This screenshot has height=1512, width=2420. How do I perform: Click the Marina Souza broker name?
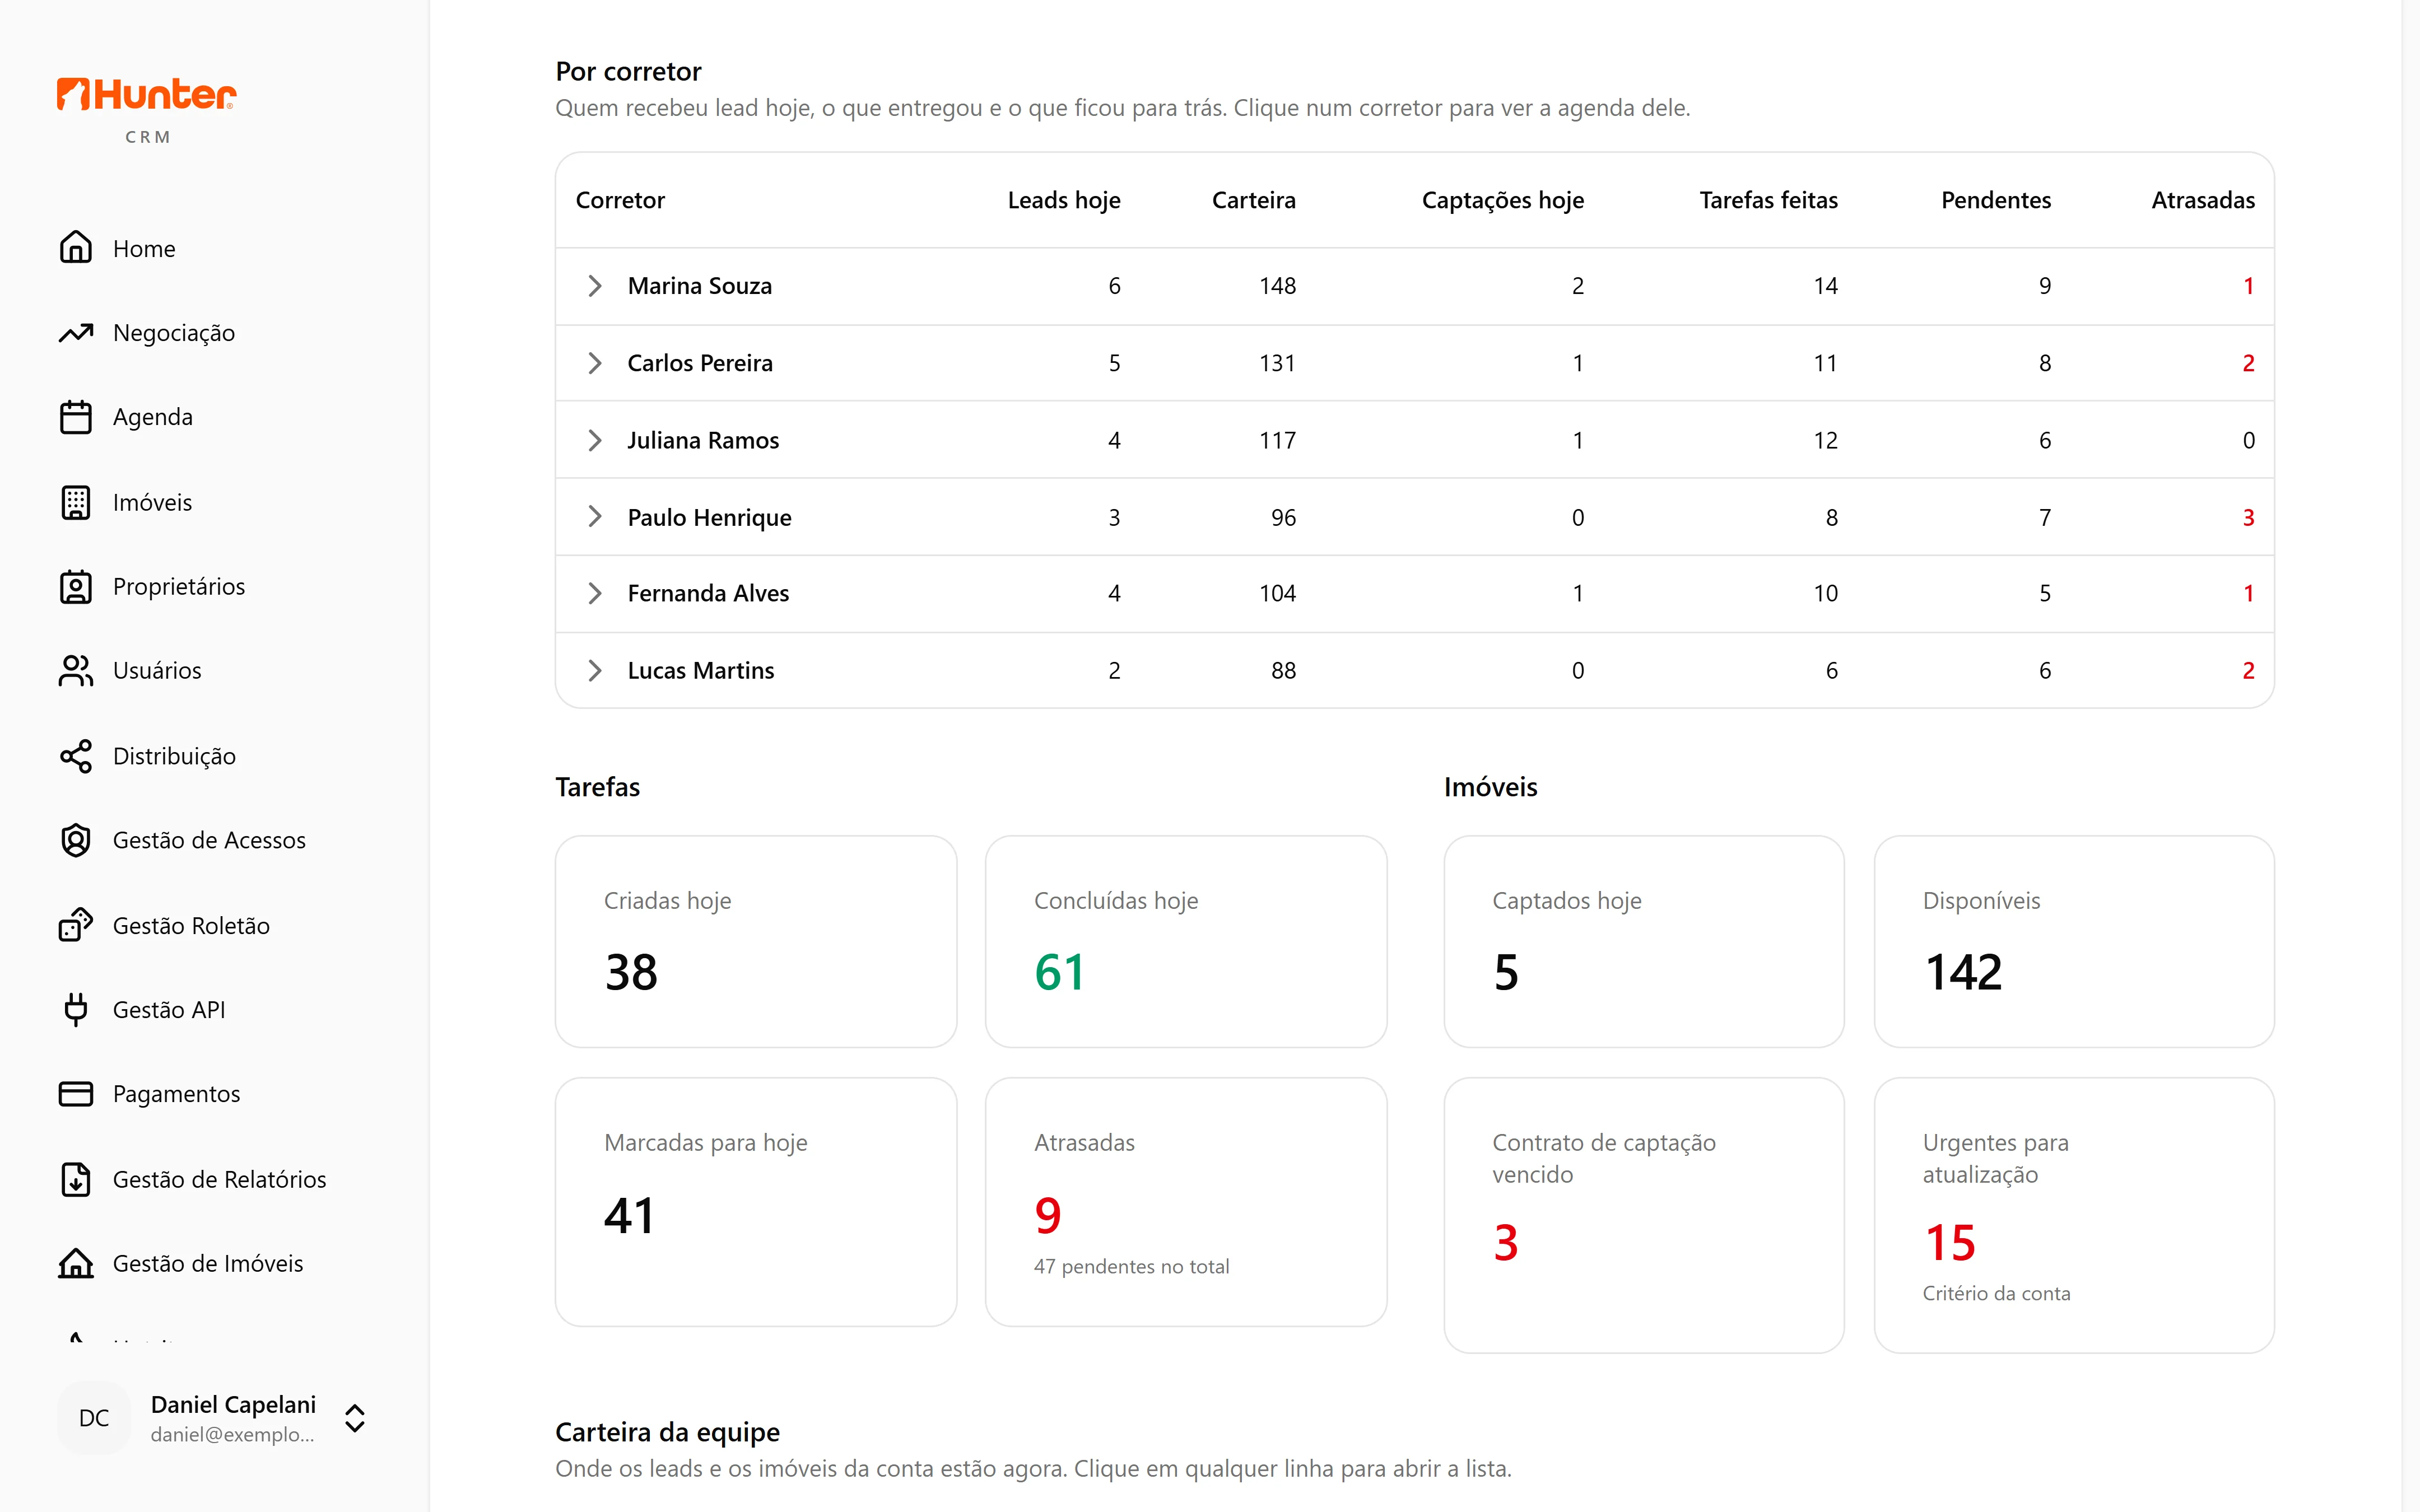pos(700,286)
